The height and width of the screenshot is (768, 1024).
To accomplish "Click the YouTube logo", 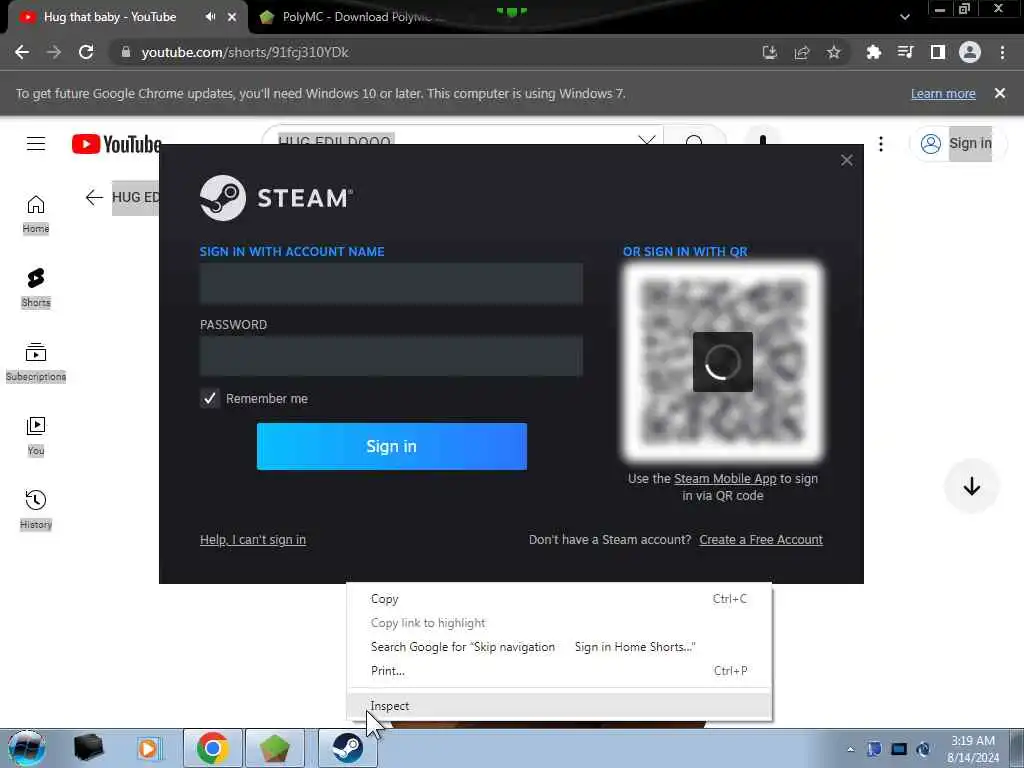I will pyautogui.click(x=116, y=144).
